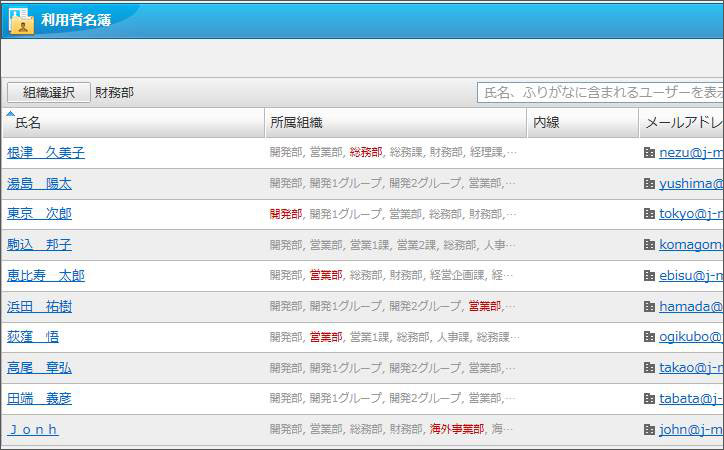Click the mail icon beside john address
Screen dimensions: 724x450
pyautogui.click(x=649, y=430)
